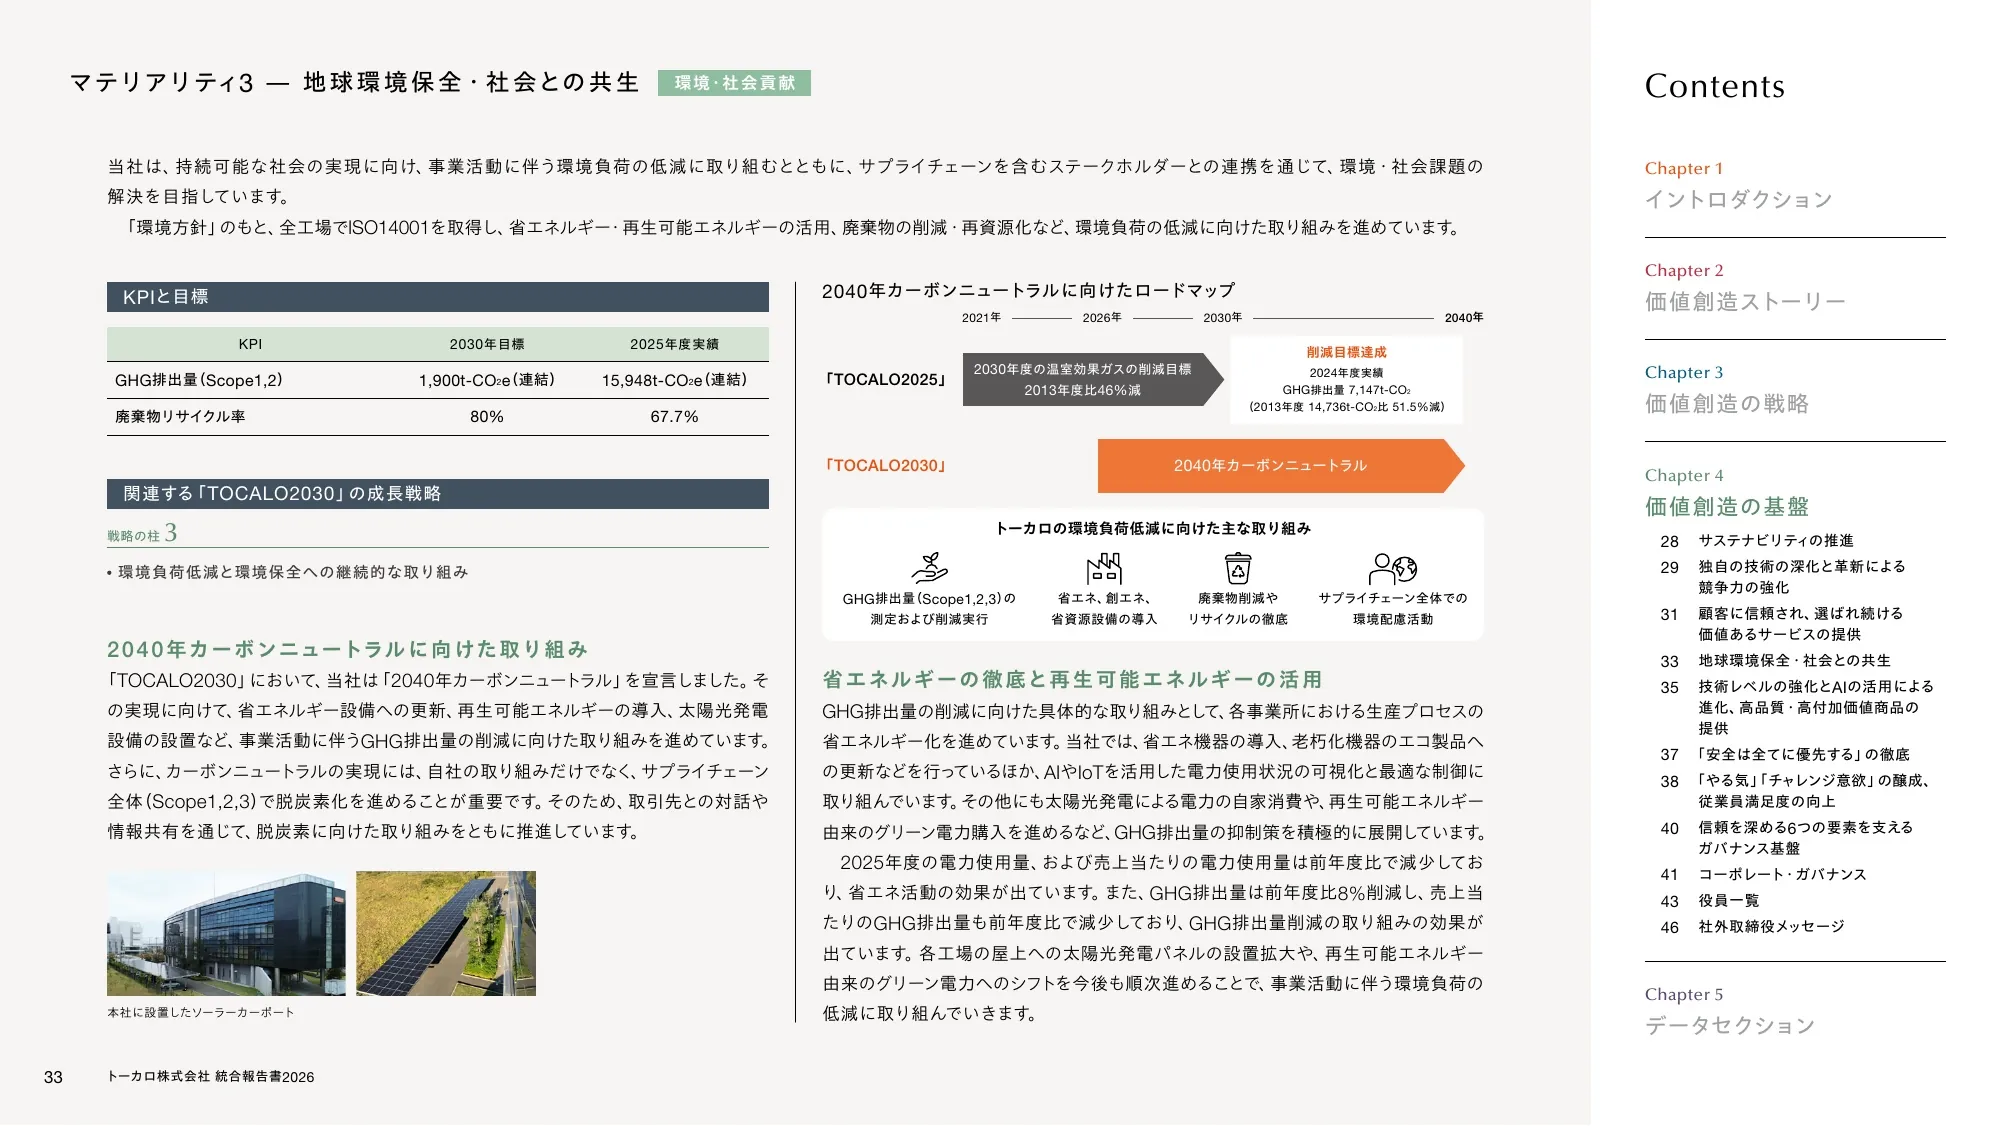Go to page 33 地球環境保全・社会との共生
The width and height of the screenshot is (2000, 1126).
coord(1776,661)
